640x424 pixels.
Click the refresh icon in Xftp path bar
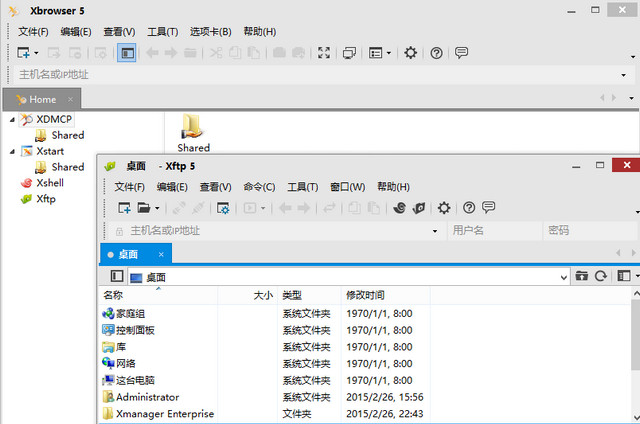(600, 277)
